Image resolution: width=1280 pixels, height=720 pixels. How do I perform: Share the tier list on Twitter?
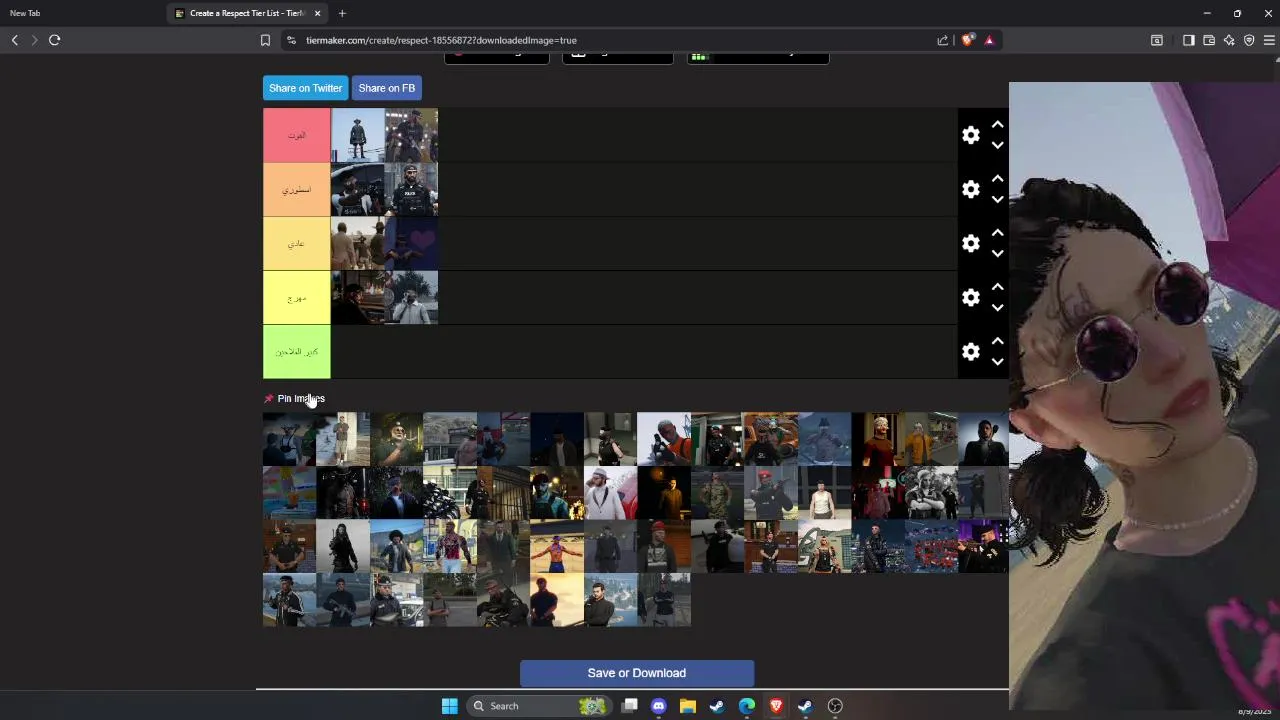click(305, 88)
